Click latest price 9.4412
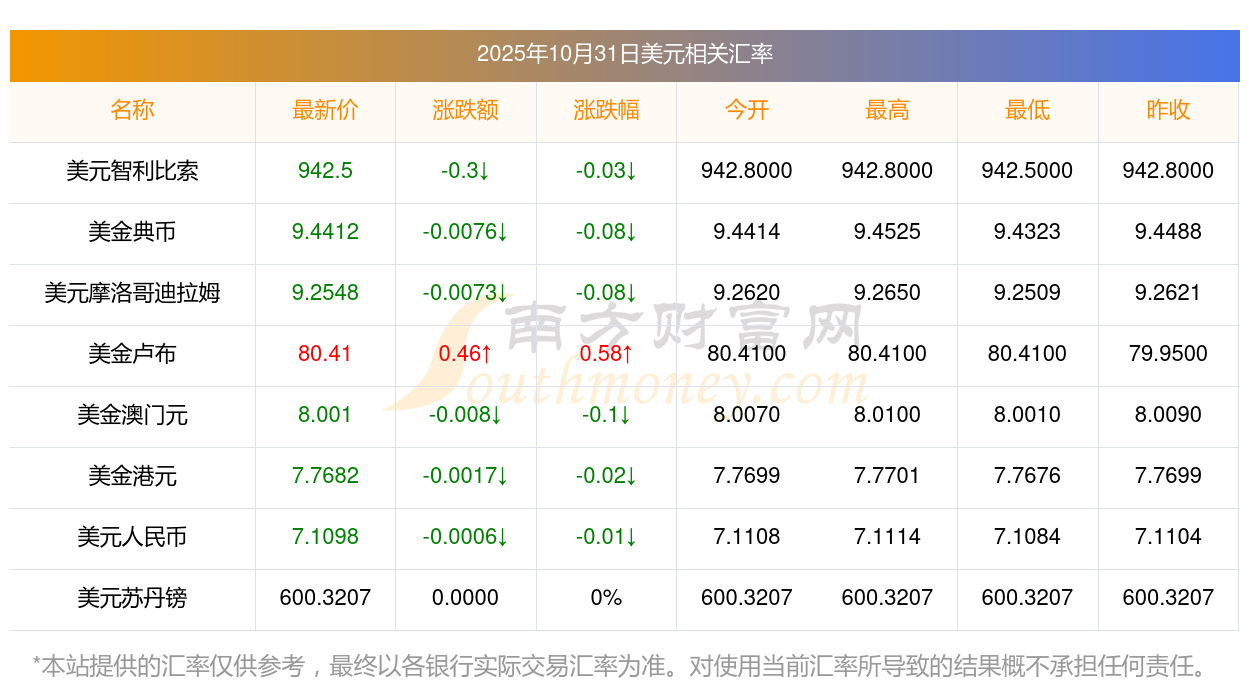 coord(325,232)
